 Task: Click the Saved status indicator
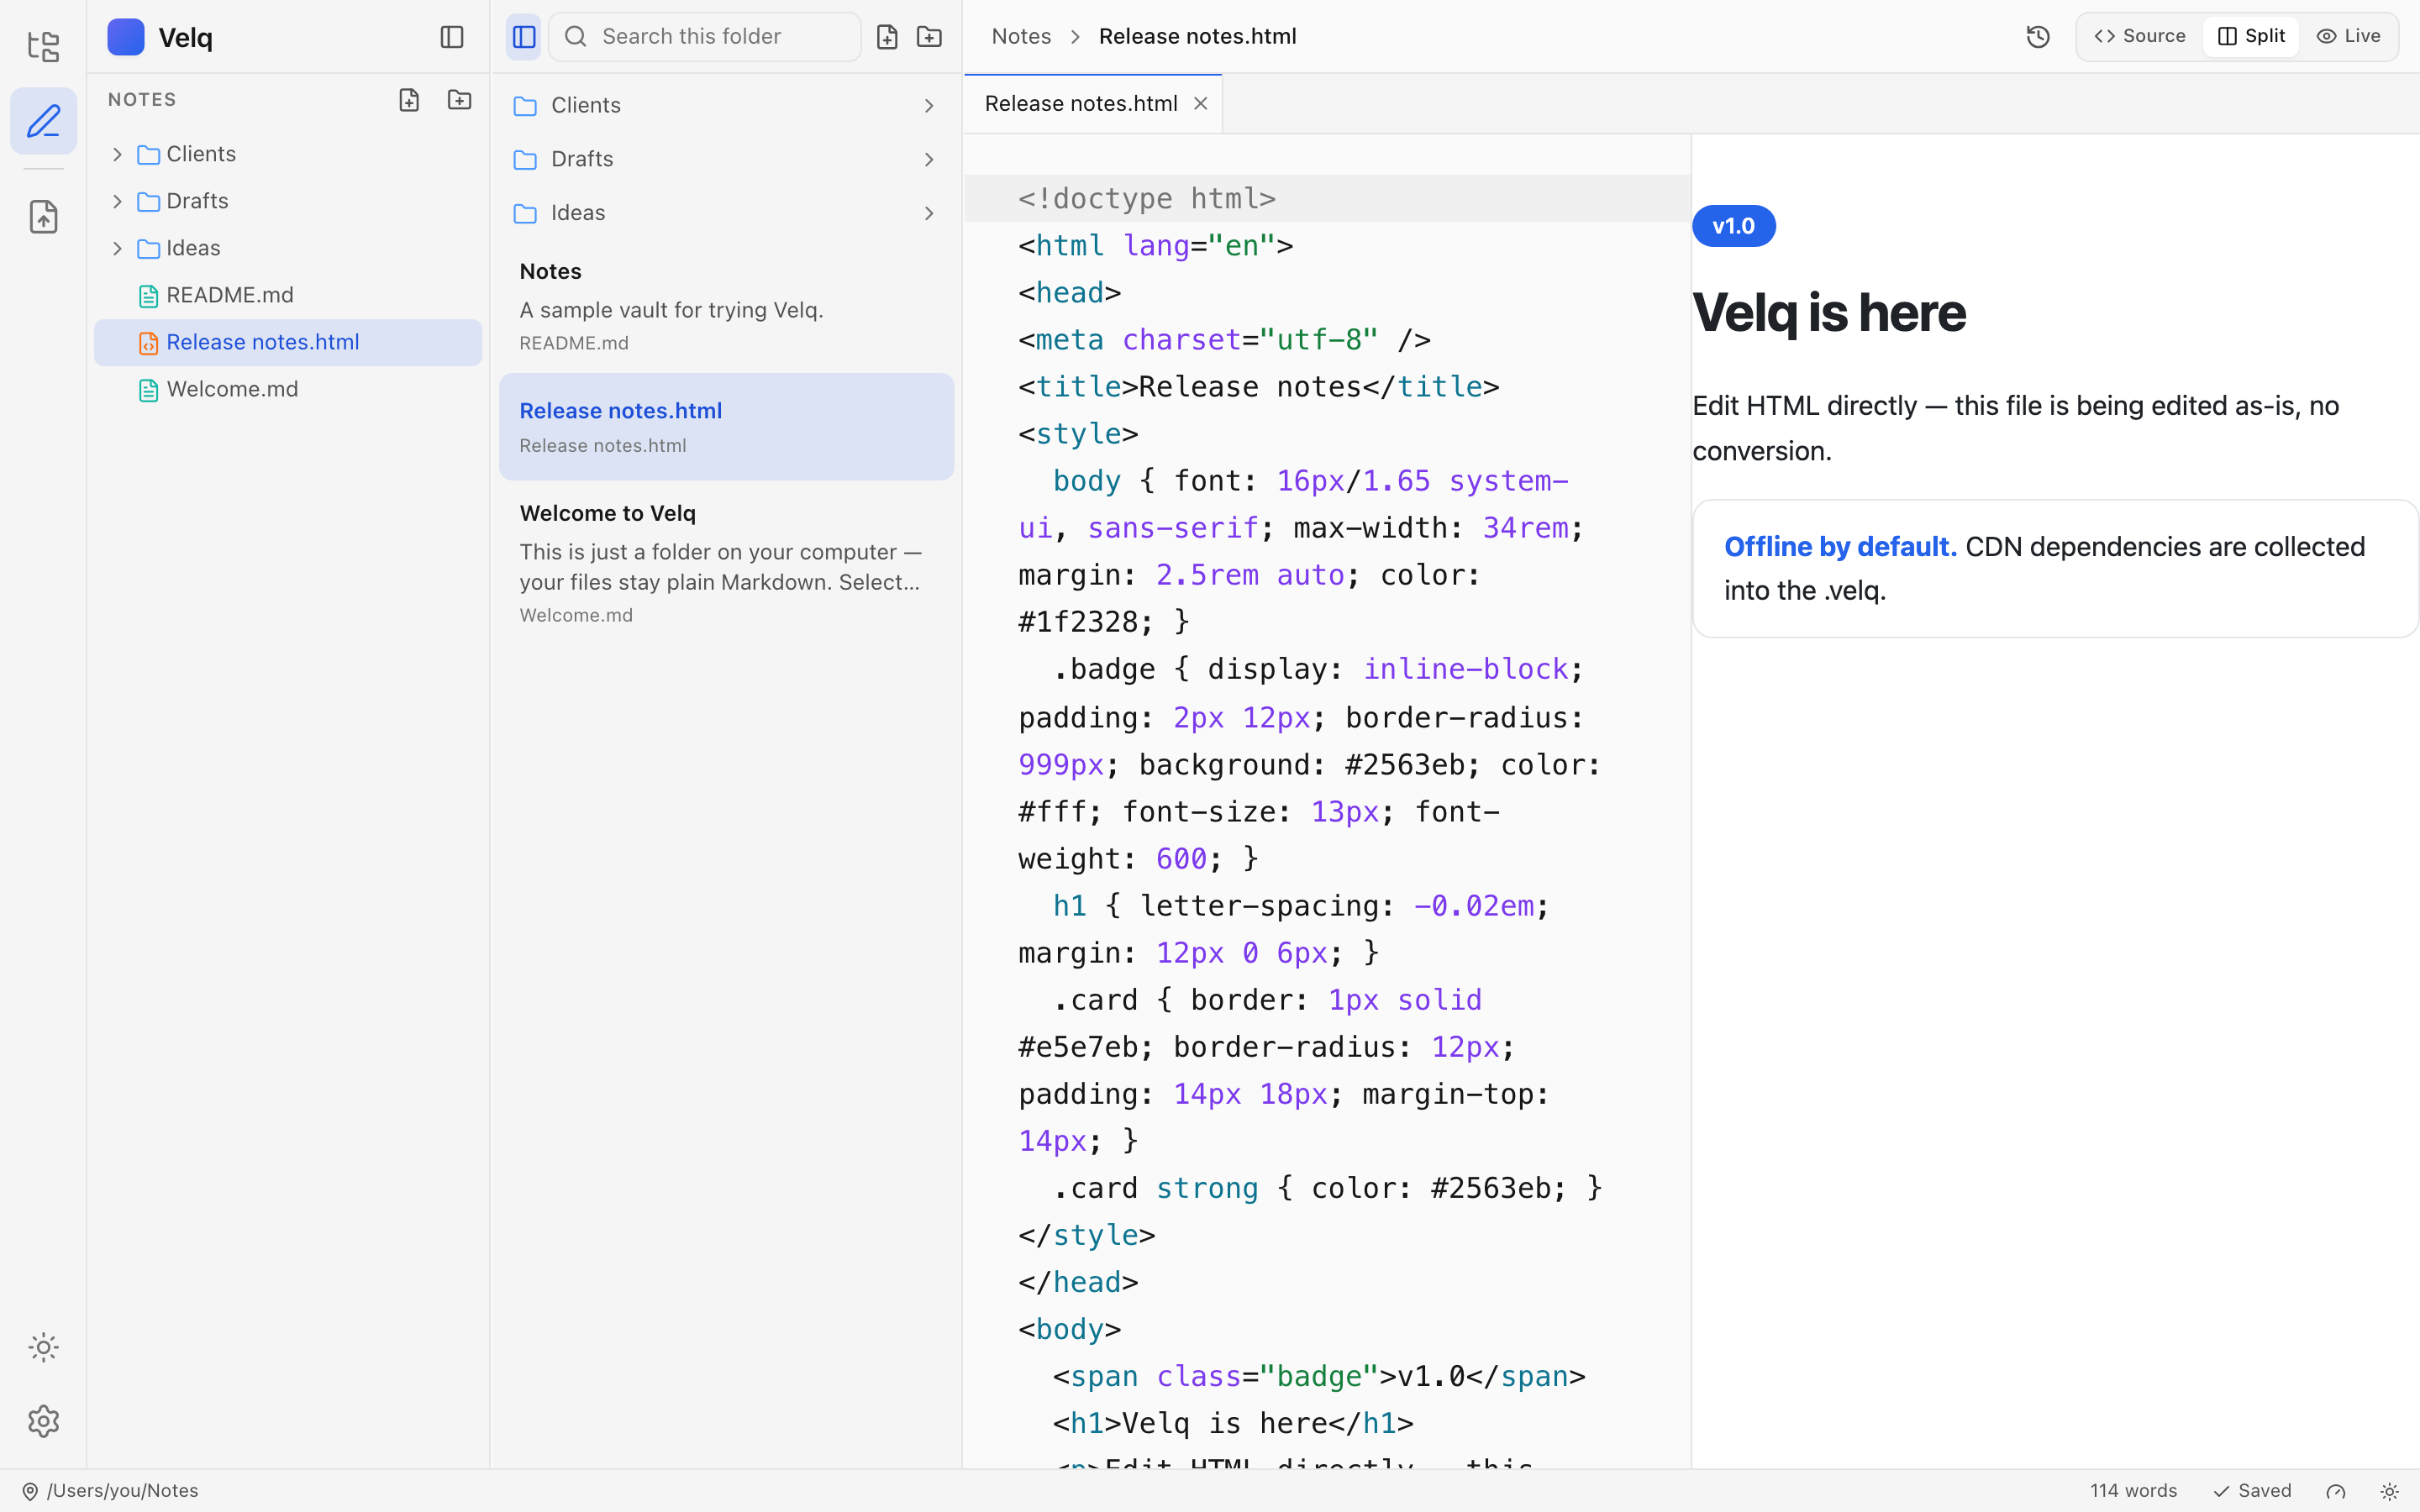(2252, 1491)
